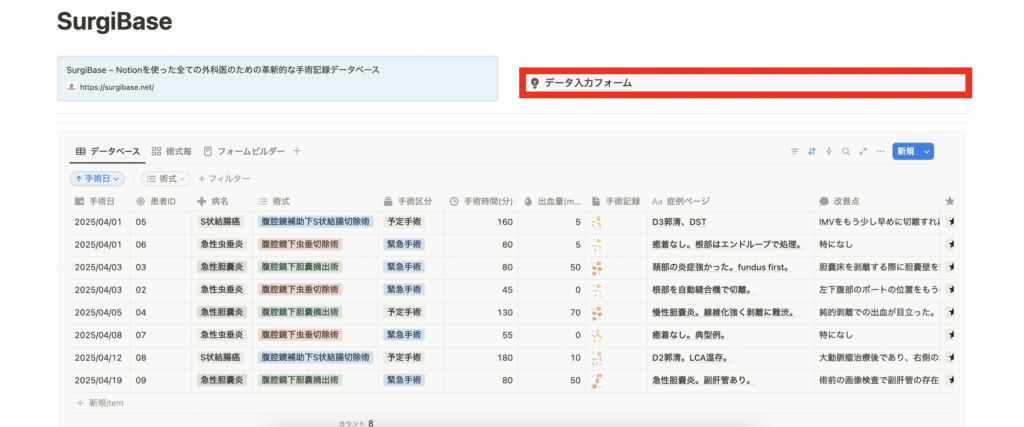Select 予定手術 tag in patient 04 row
This screenshot has height=427, width=1024.
click(x=404, y=312)
